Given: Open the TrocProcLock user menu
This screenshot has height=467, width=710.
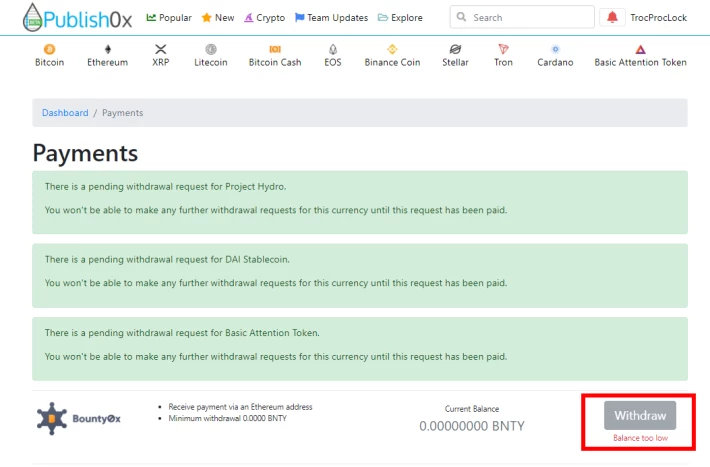Looking at the screenshot, I should tap(658, 18).
